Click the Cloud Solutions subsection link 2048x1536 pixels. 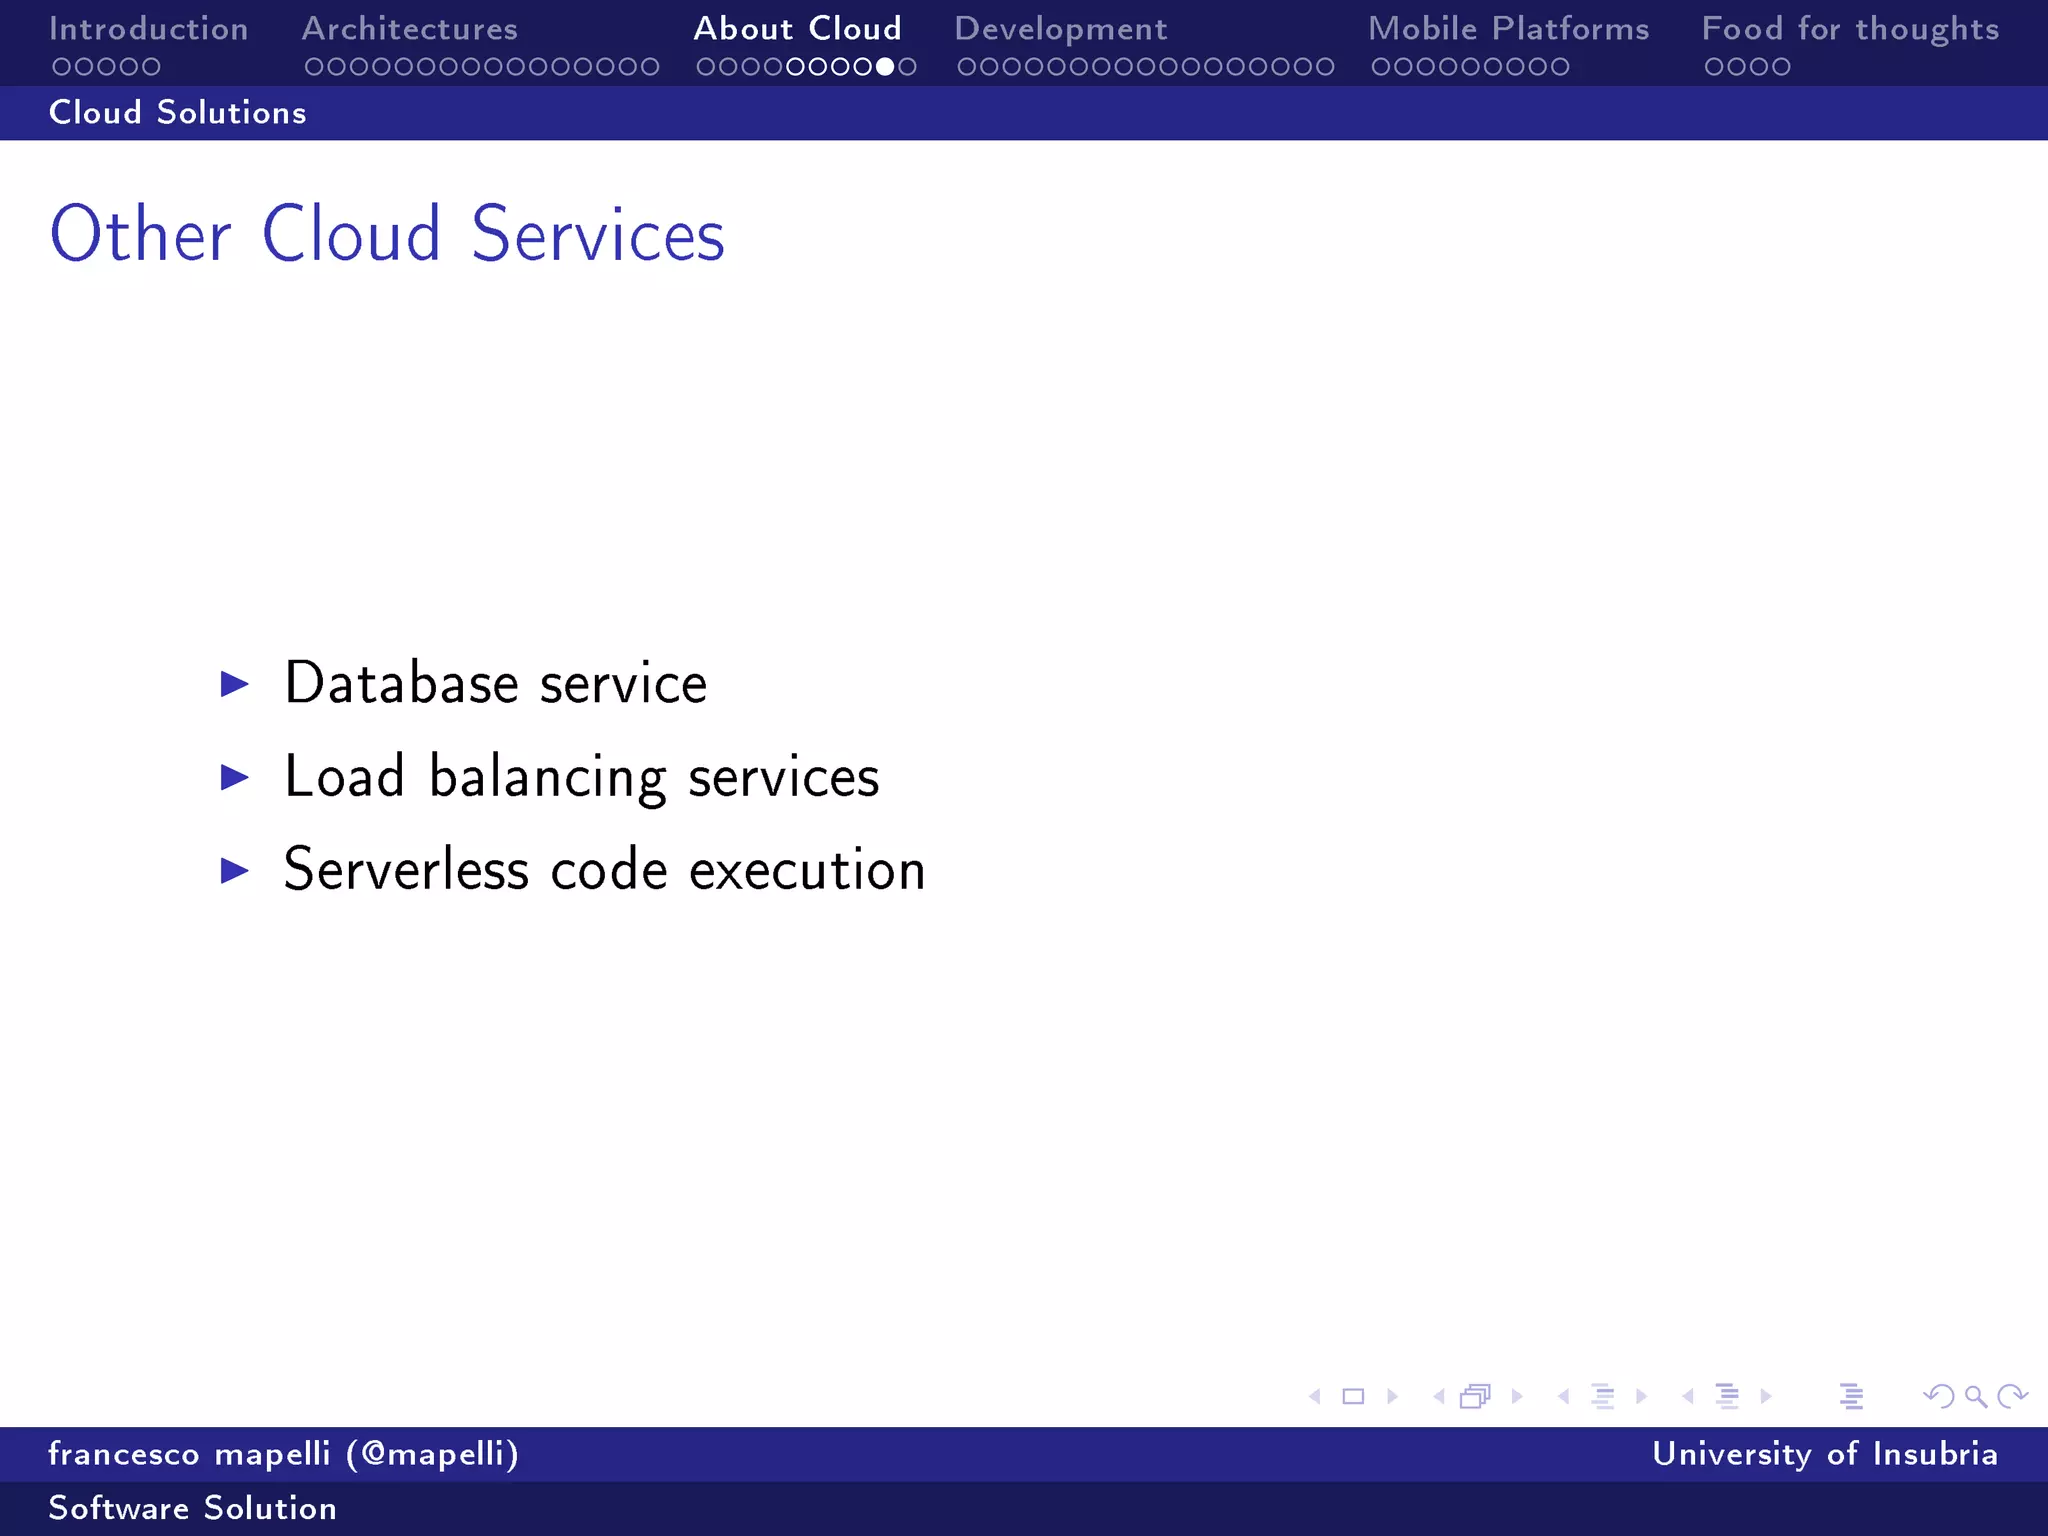pos(178,112)
